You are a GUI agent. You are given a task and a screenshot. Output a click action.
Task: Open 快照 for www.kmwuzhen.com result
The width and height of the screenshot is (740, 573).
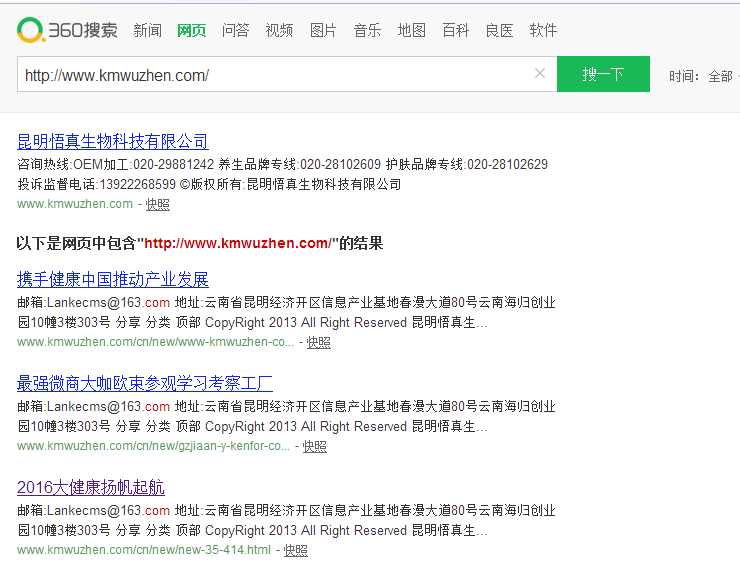tap(158, 204)
